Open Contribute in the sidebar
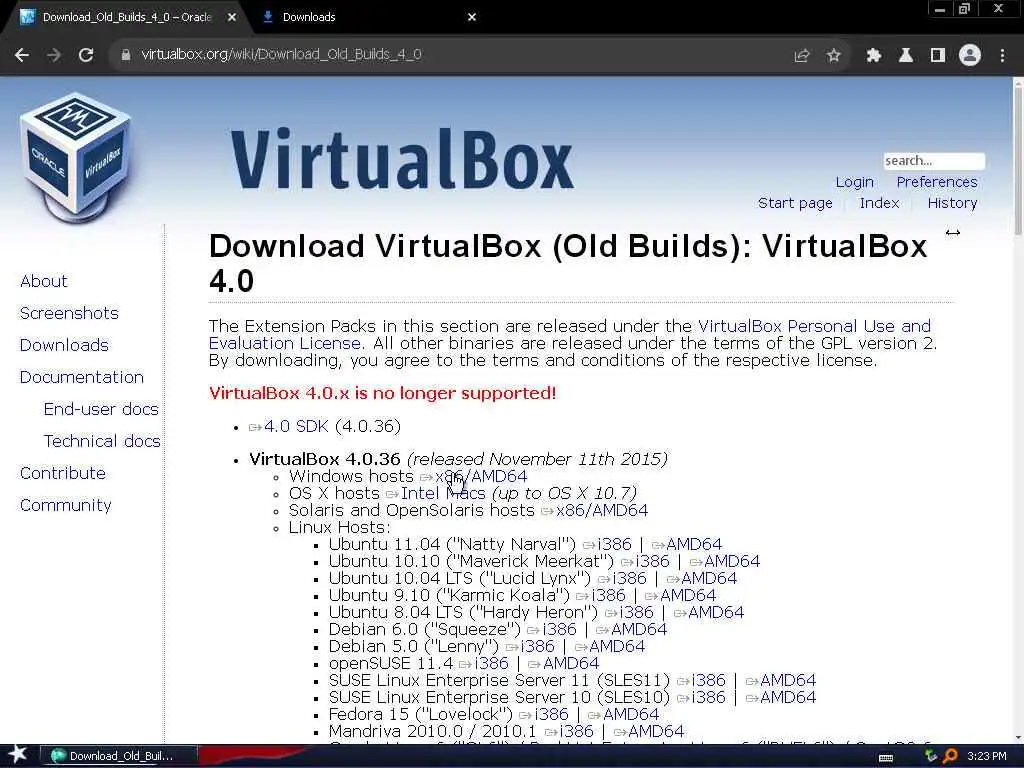 pos(63,473)
